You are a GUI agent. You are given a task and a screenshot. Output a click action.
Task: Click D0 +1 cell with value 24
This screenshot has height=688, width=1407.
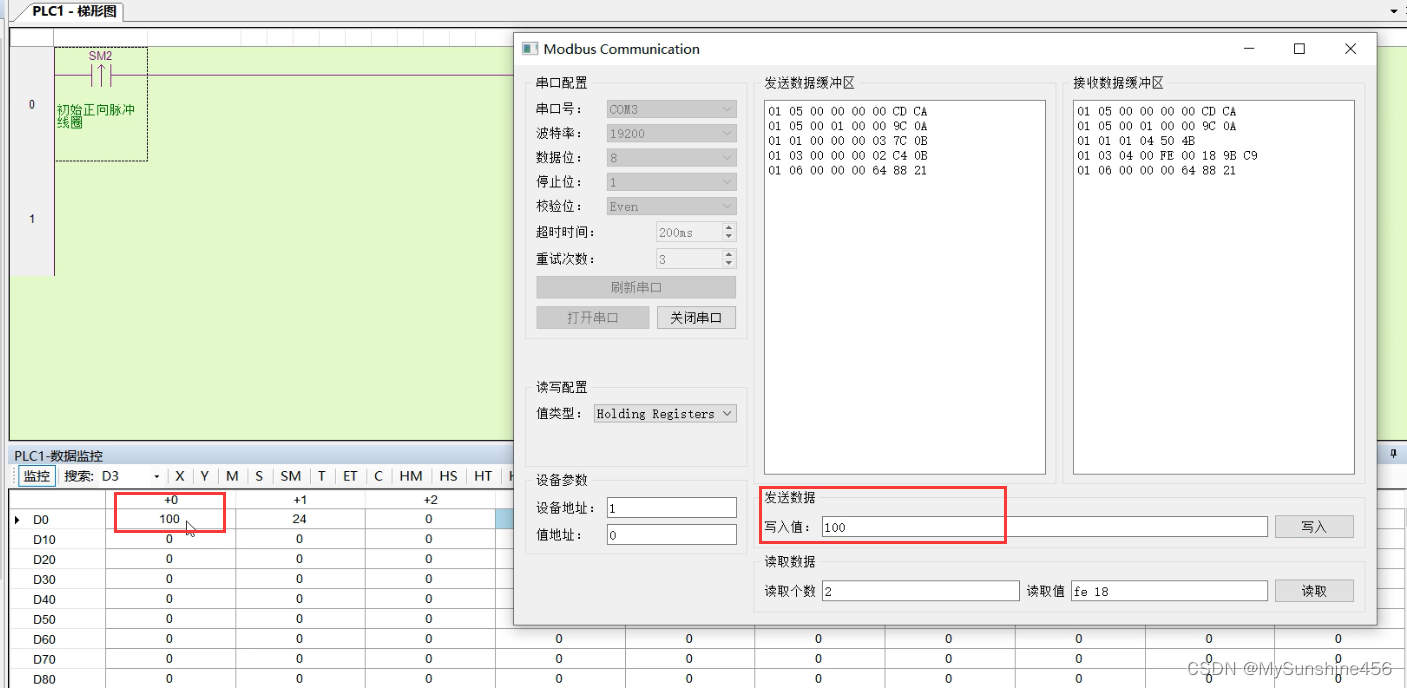[x=300, y=519]
